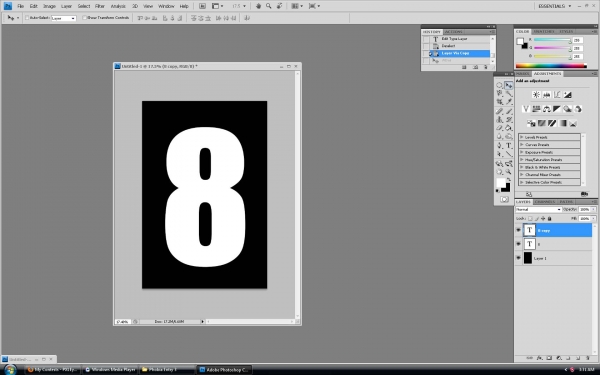Select the Paint Bucket tool
The image size is (600, 375).
pos(509,128)
